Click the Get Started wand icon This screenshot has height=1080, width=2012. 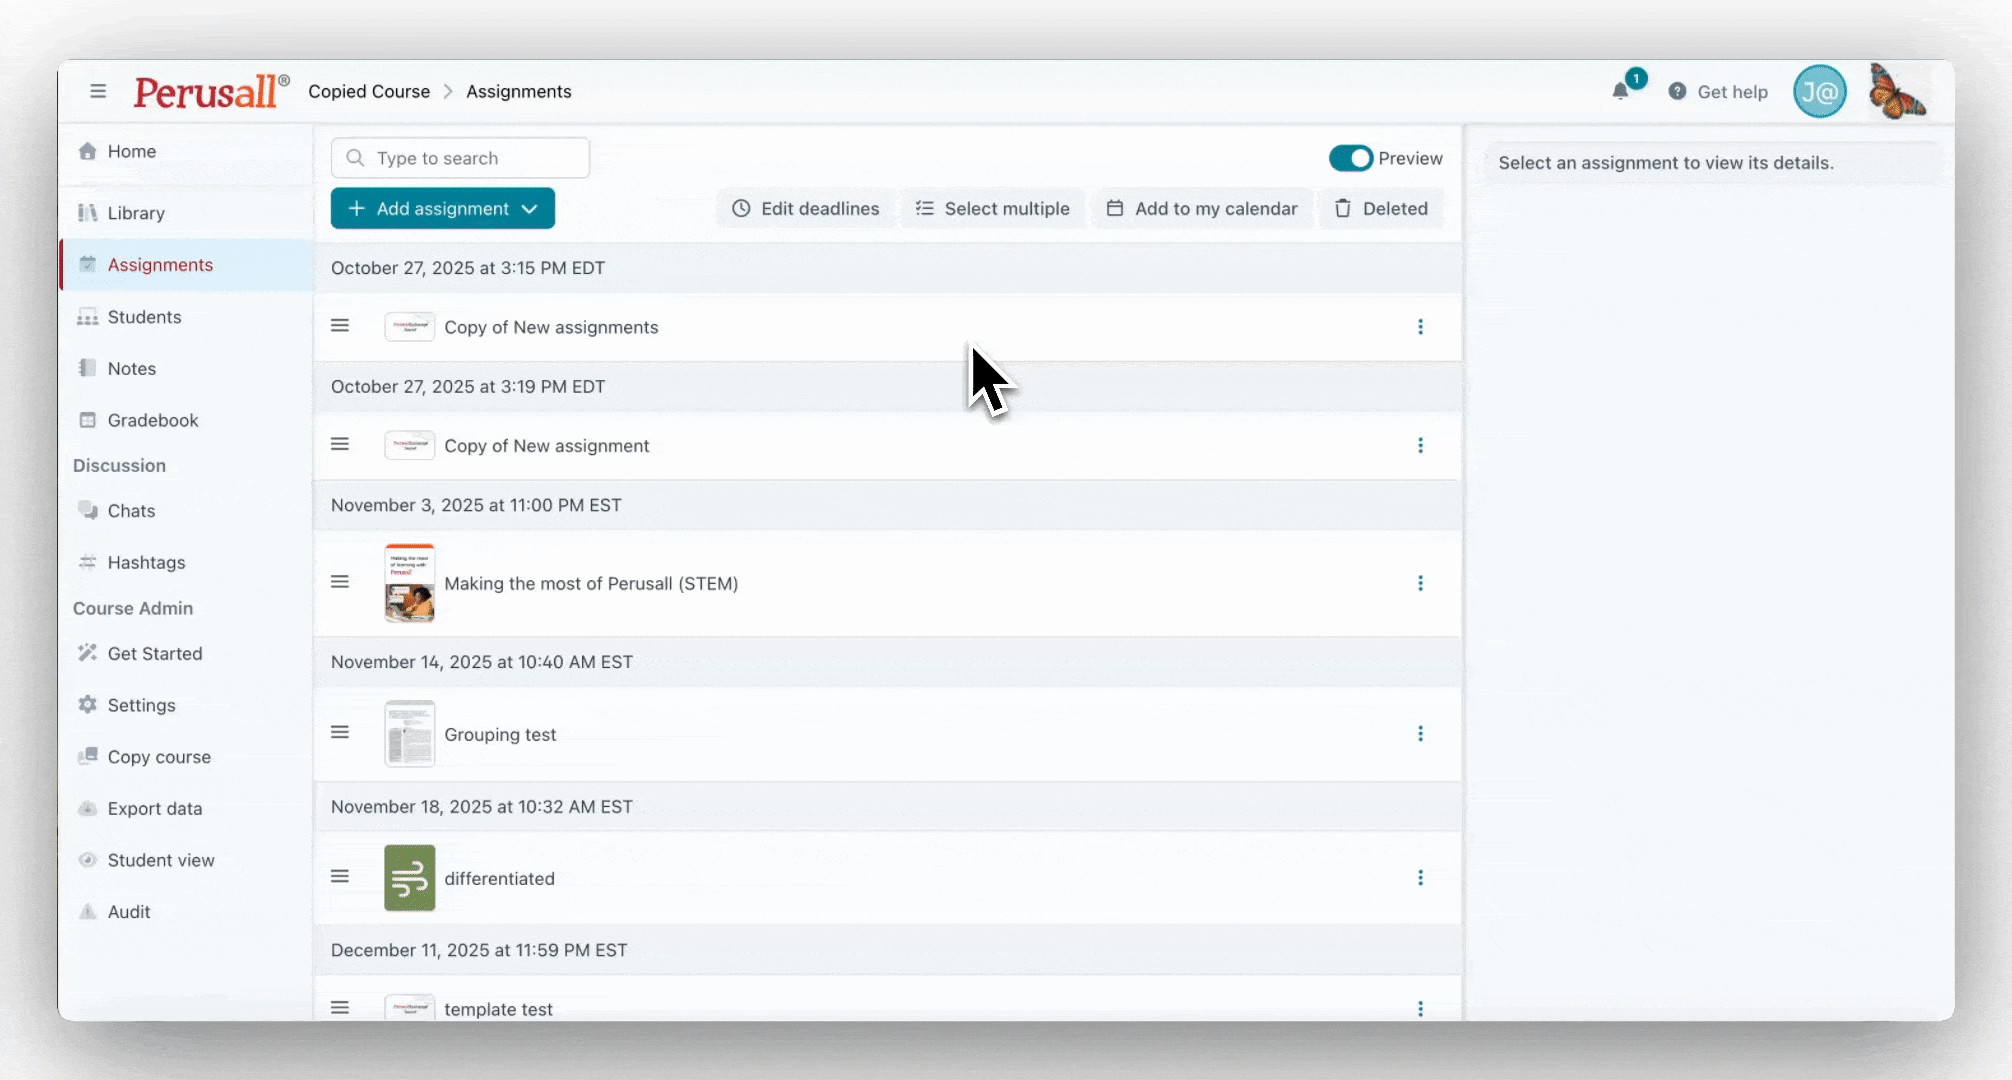[x=88, y=653]
